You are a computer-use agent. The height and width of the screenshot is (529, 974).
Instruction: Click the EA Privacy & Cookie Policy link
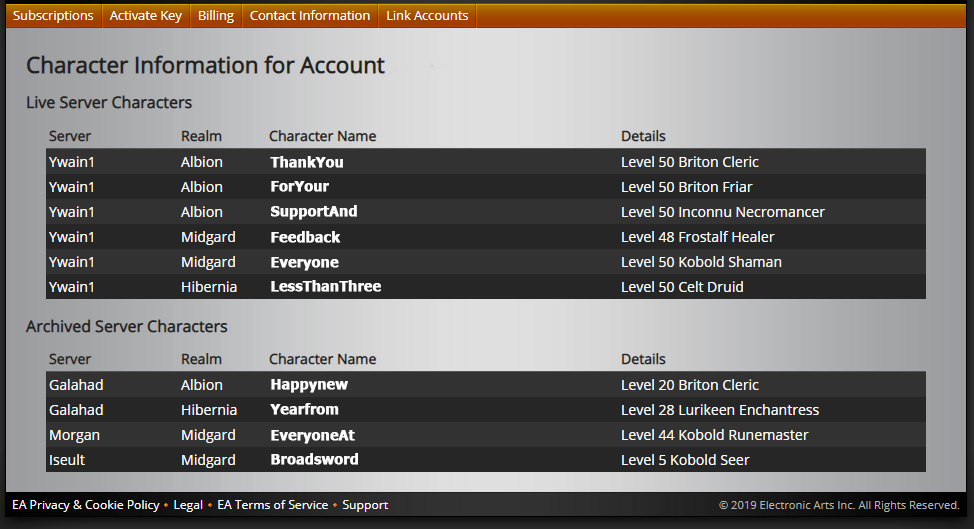click(x=86, y=505)
